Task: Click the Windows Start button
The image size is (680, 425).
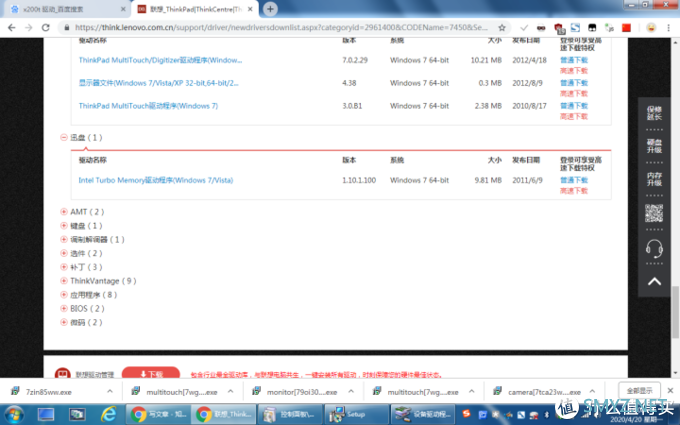Action: (x=13, y=413)
